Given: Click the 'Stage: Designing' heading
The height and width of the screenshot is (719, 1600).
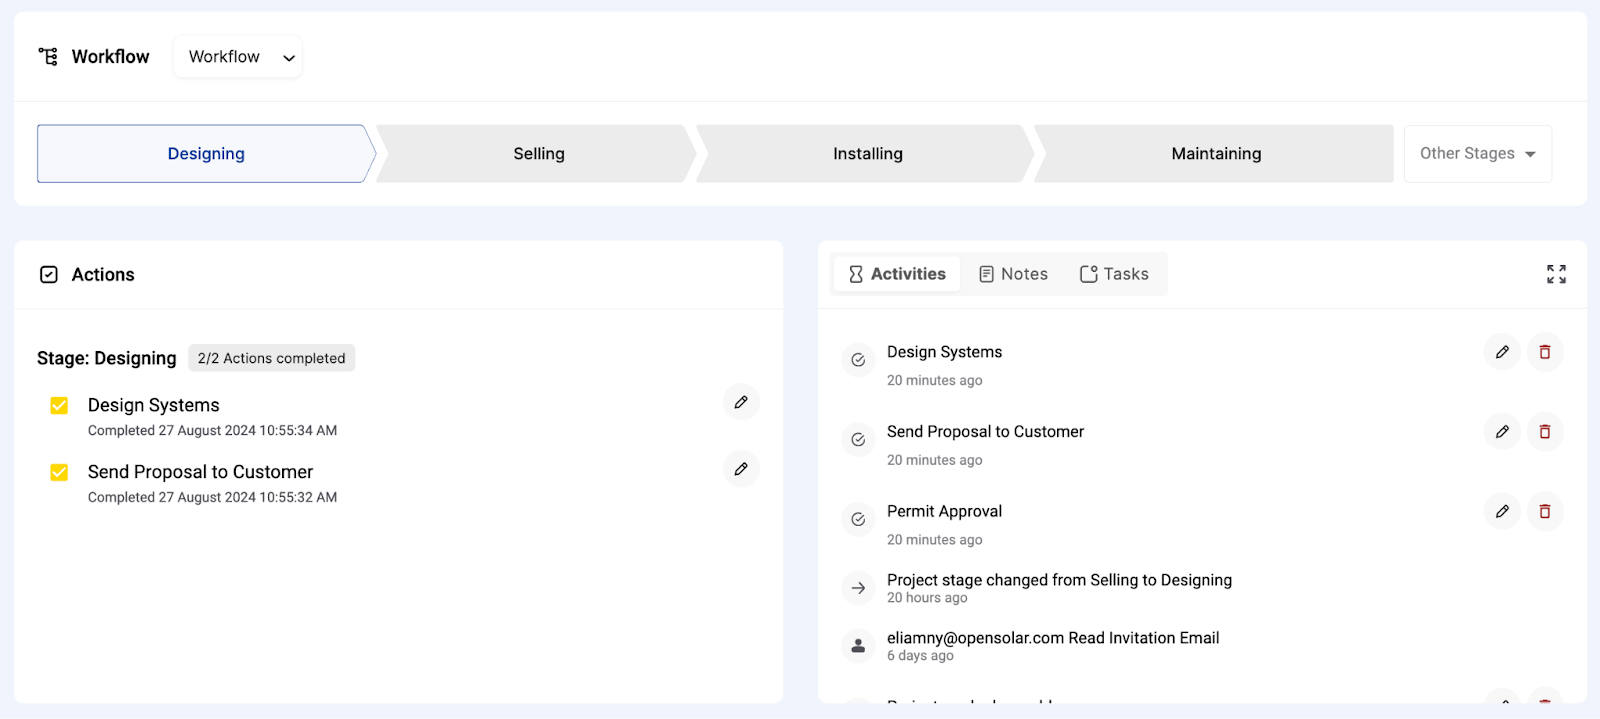Looking at the screenshot, I should [107, 358].
